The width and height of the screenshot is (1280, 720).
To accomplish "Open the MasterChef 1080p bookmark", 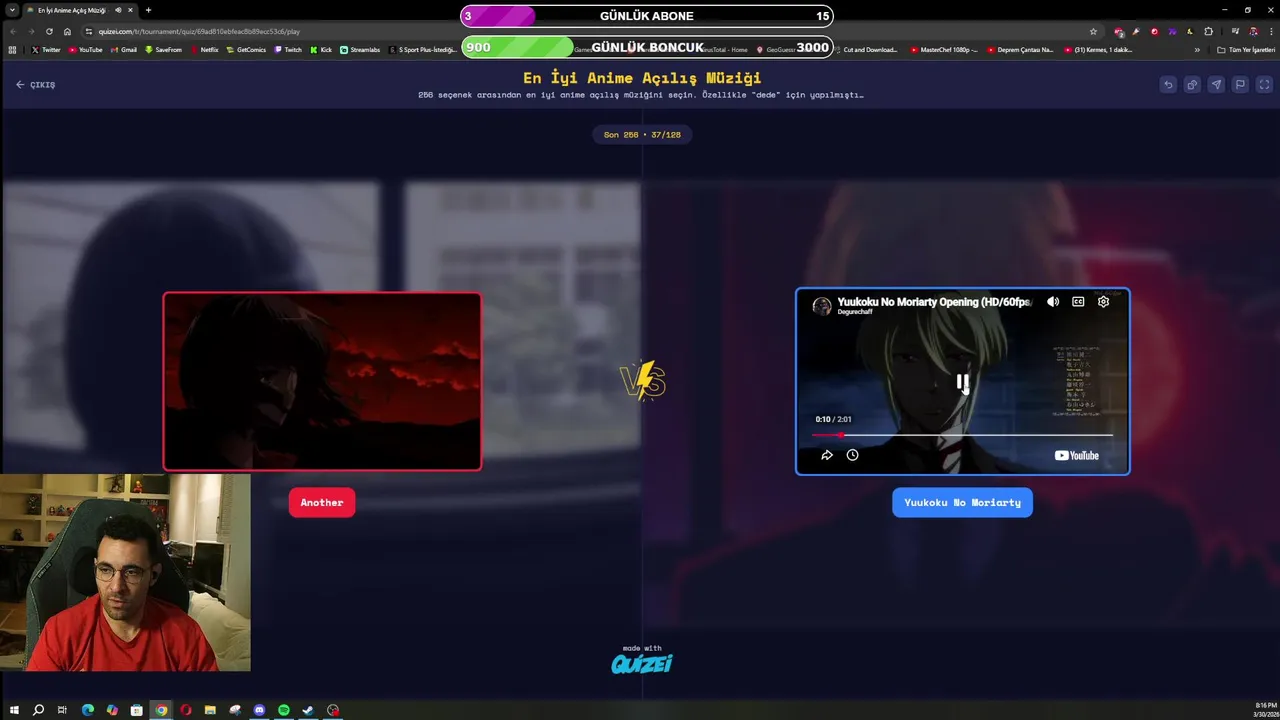I will click(944, 49).
